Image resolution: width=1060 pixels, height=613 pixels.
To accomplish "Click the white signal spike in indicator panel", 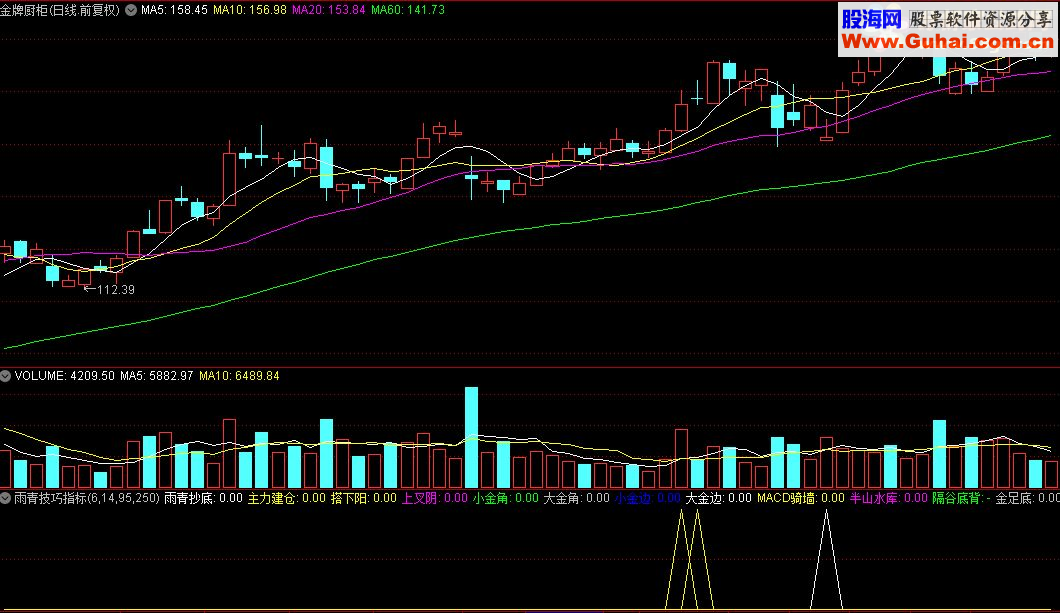I will (826, 560).
